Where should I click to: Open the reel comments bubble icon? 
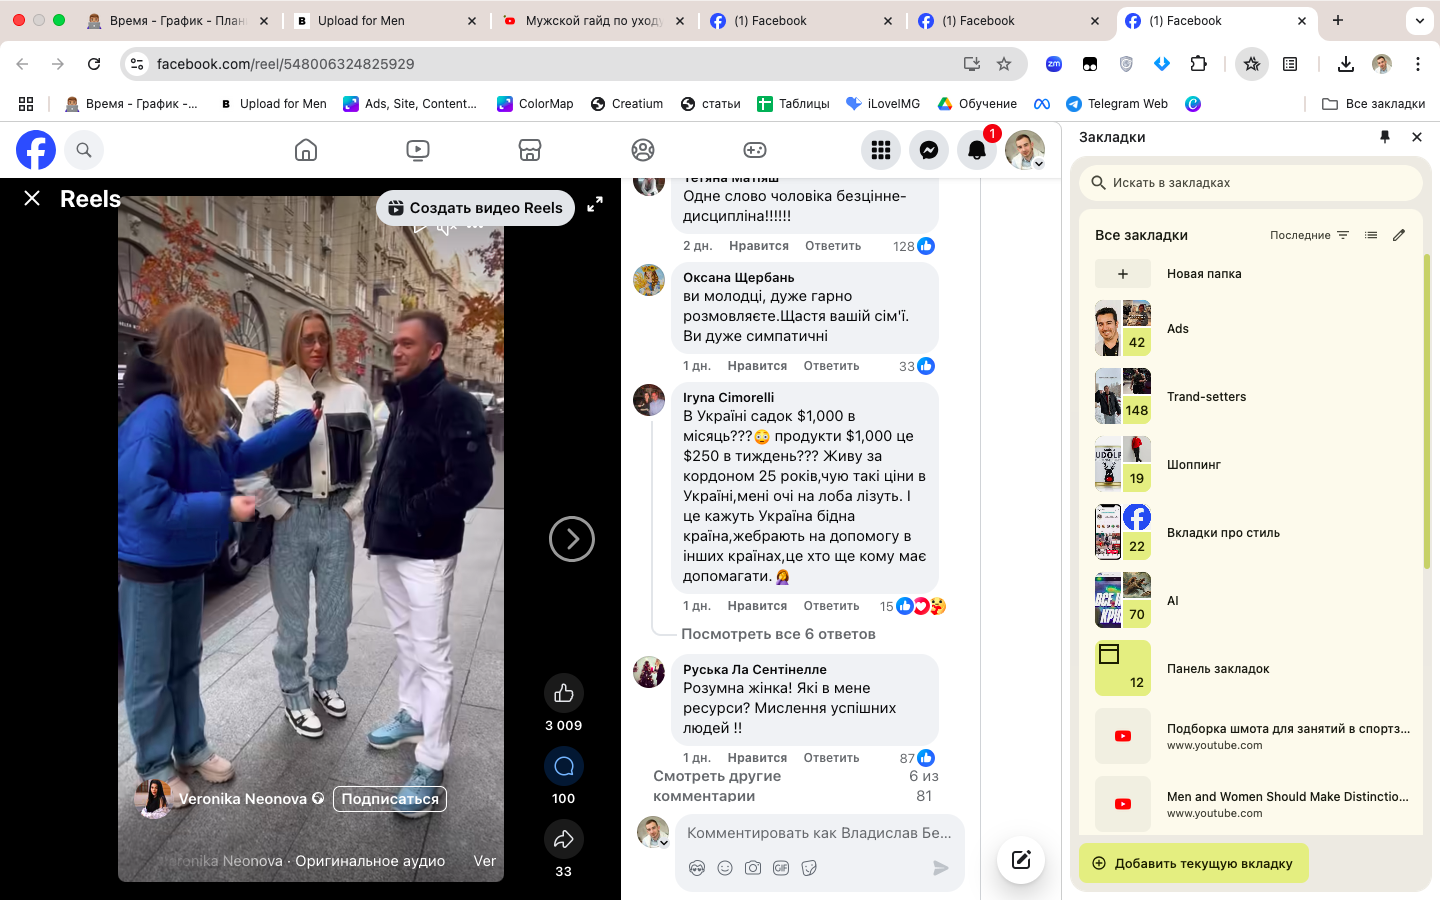pyautogui.click(x=564, y=766)
